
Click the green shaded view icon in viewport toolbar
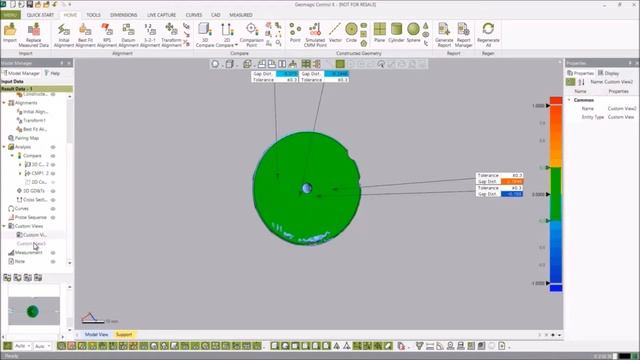click(340, 64)
